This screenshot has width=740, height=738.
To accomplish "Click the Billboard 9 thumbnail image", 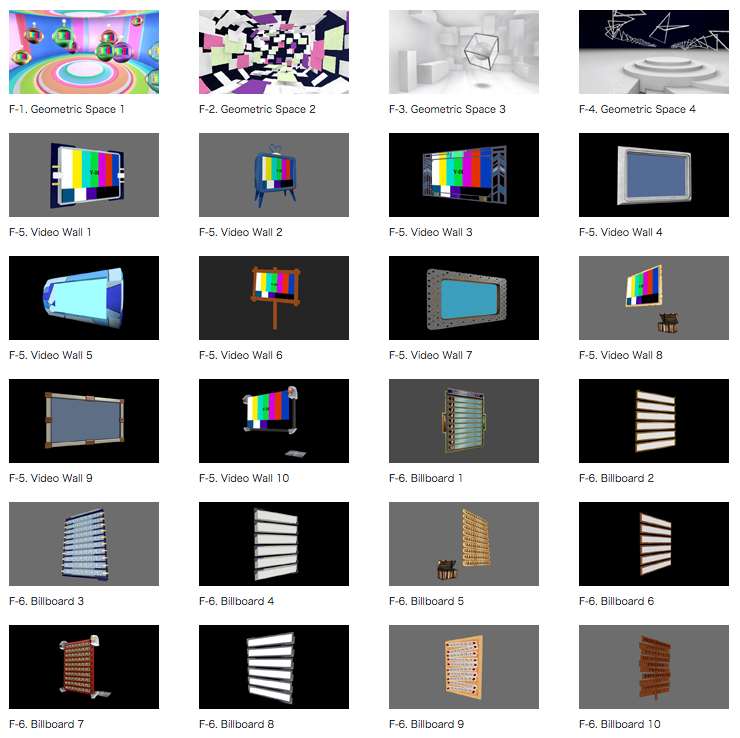I will (x=464, y=667).
